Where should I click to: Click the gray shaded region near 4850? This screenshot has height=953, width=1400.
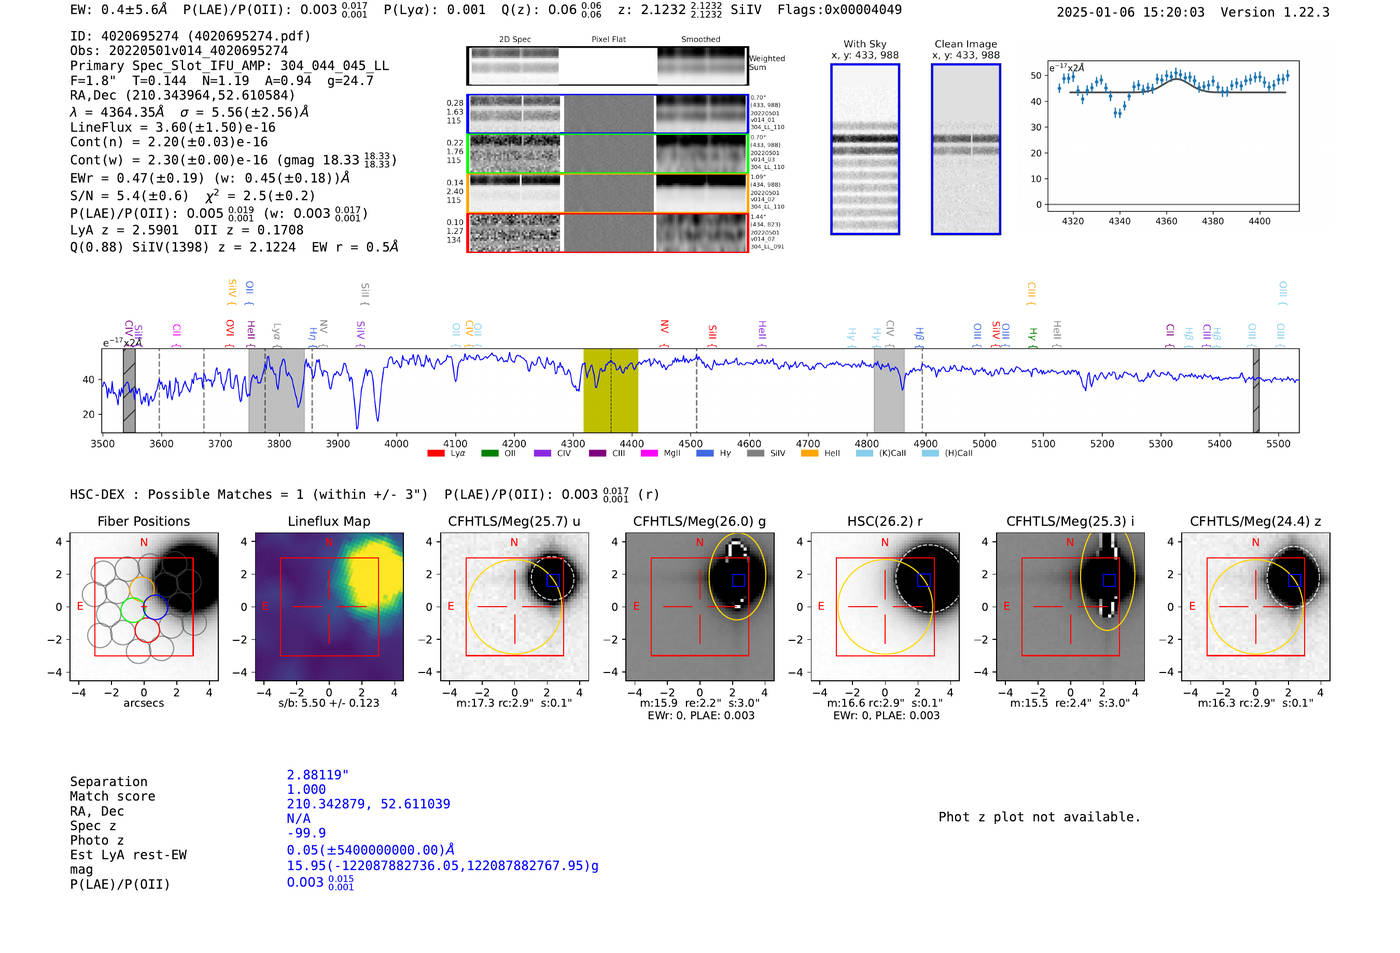pos(889,390)
